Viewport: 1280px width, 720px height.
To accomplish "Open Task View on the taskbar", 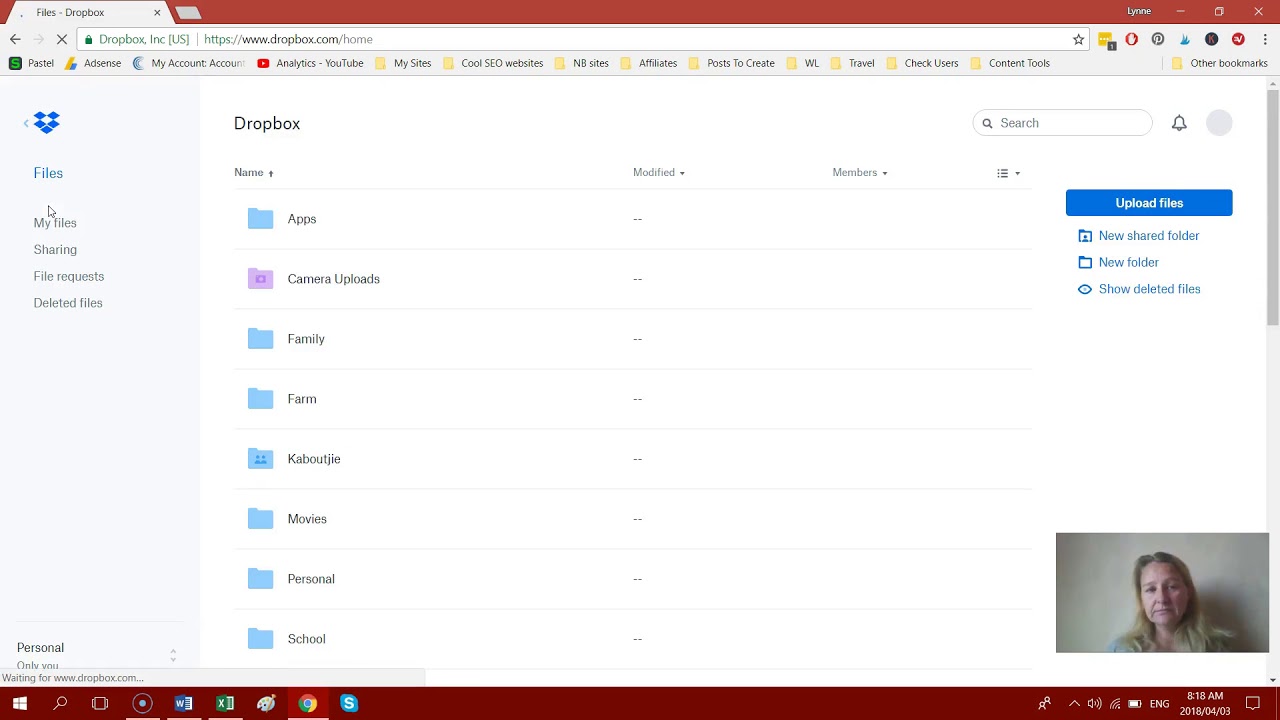I will point(100,703).
